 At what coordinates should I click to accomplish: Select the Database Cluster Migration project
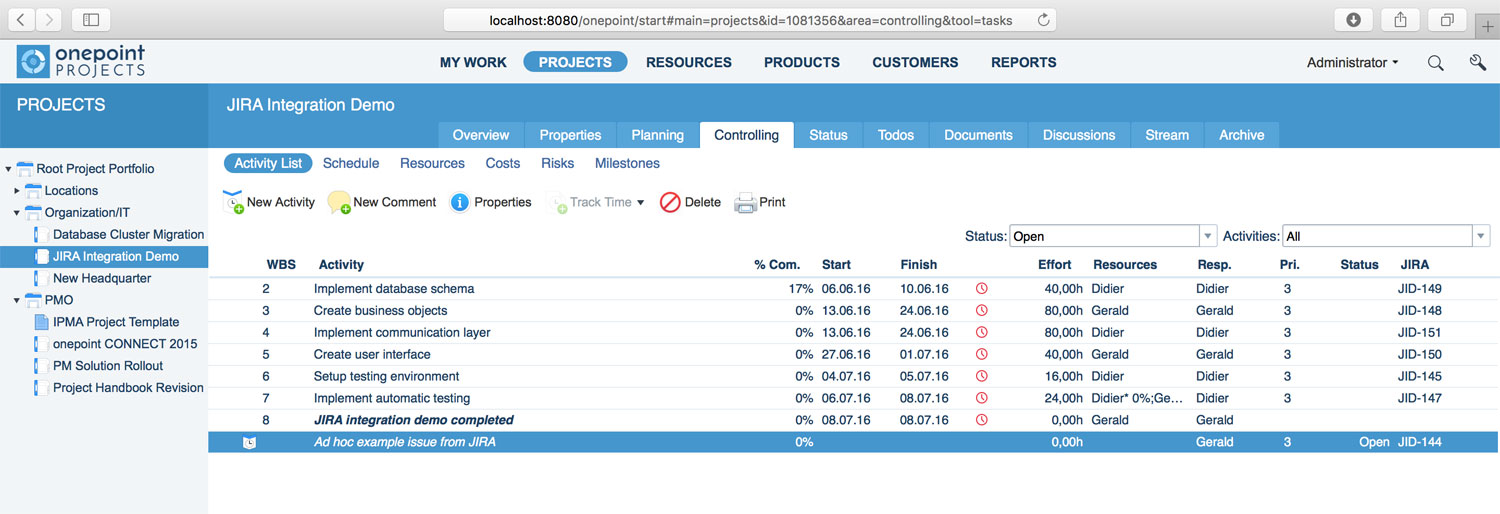pos(128,234)
